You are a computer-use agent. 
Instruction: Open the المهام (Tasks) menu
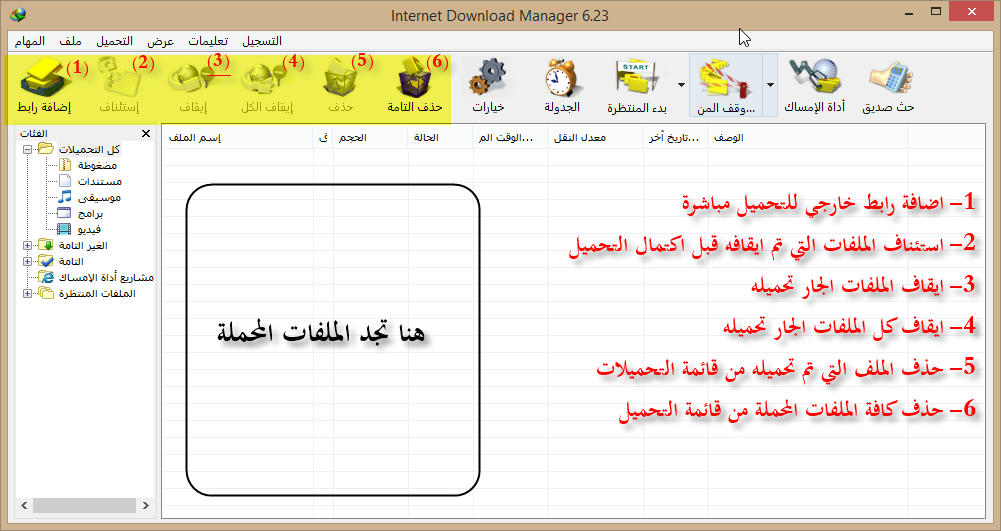tap(30, 41)
